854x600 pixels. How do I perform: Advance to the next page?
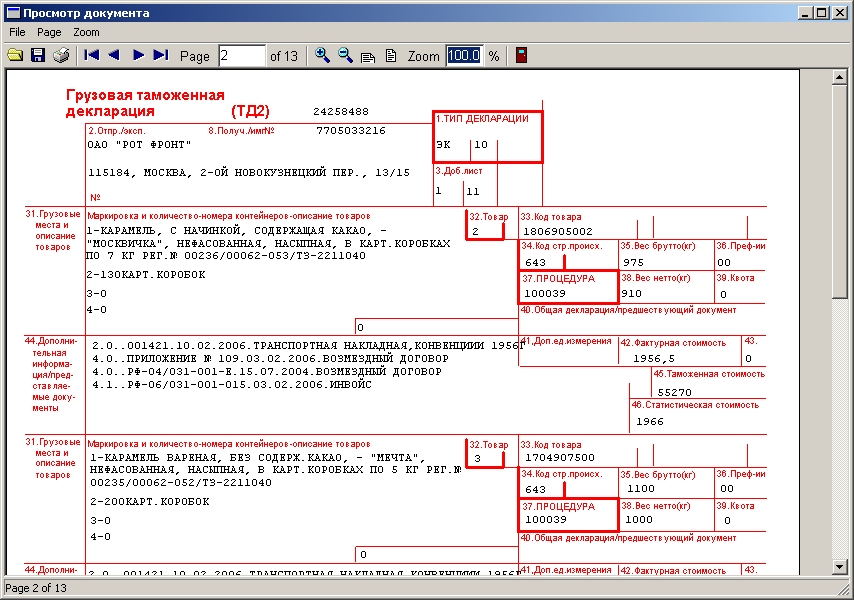(138, 56)
